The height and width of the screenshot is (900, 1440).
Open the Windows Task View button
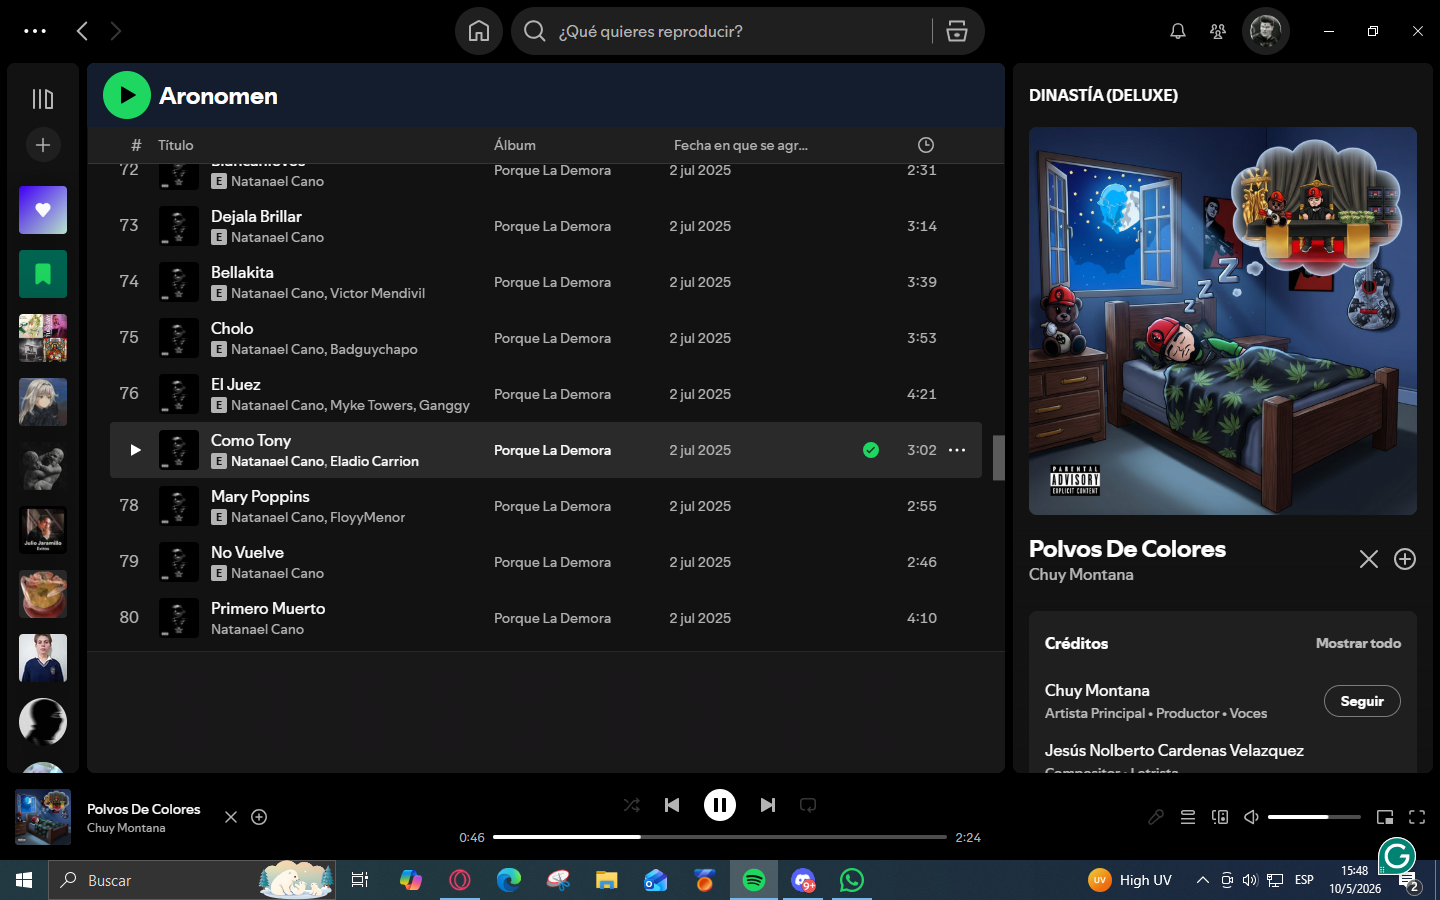pos(360,880)
